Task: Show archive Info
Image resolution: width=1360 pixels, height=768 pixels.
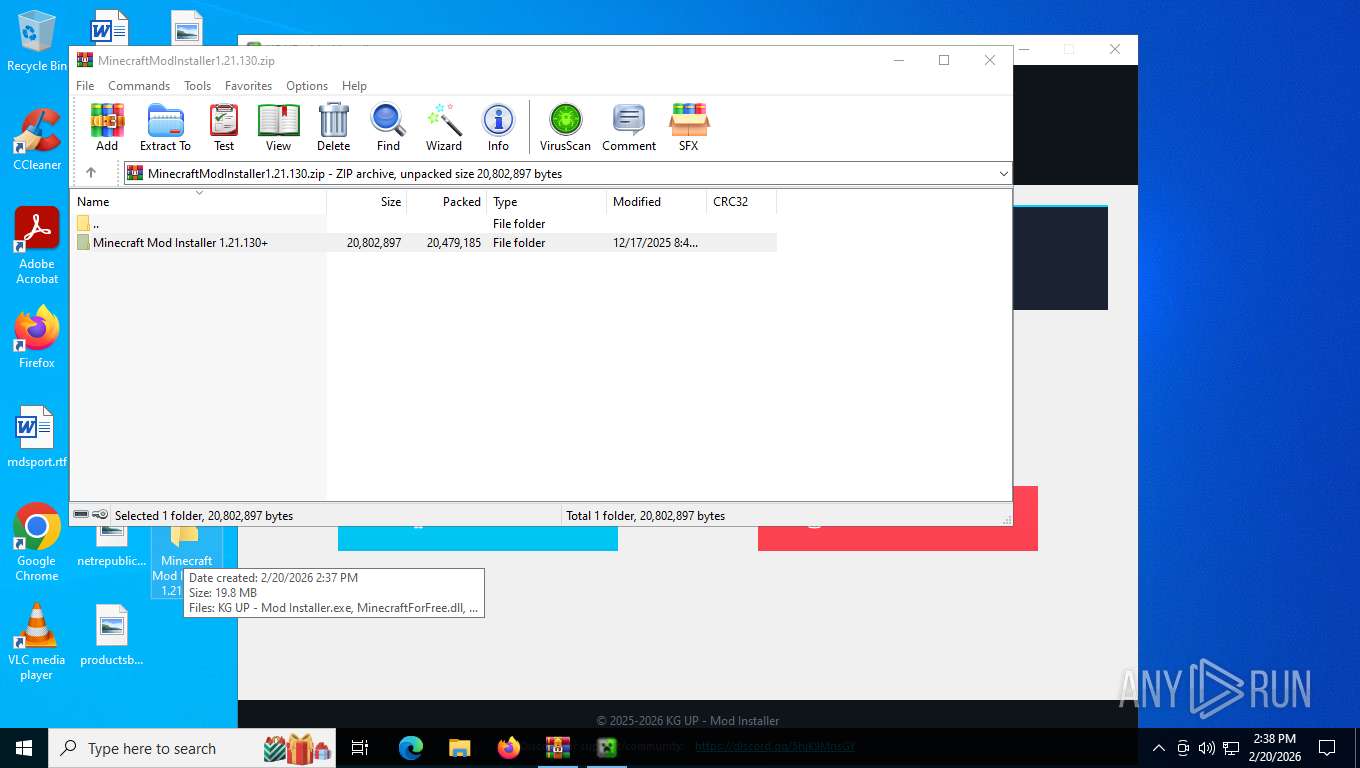Action: click(498, 127)
